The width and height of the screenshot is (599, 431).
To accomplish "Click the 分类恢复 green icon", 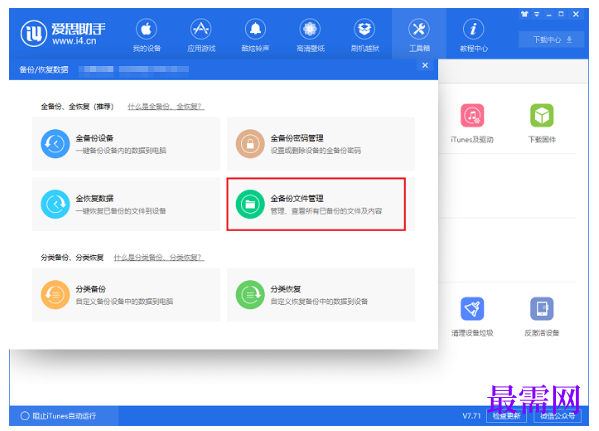I will pyautogui.click(x=250, y=295).
